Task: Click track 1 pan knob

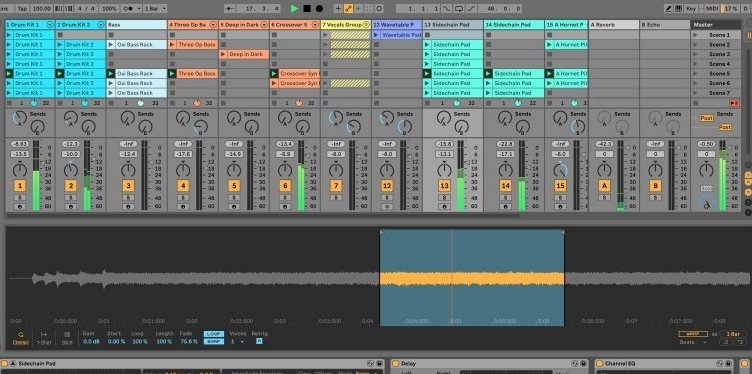Action: 20,169
